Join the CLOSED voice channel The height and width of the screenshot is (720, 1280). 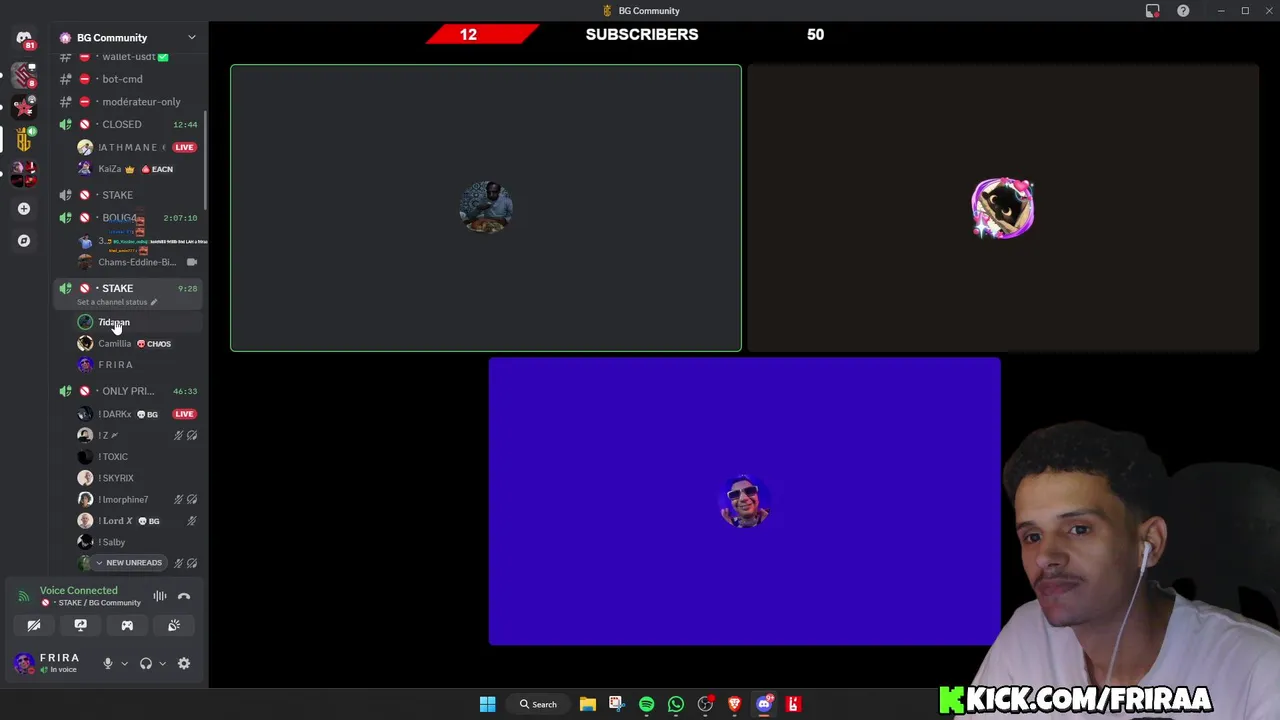pos(129,124)
